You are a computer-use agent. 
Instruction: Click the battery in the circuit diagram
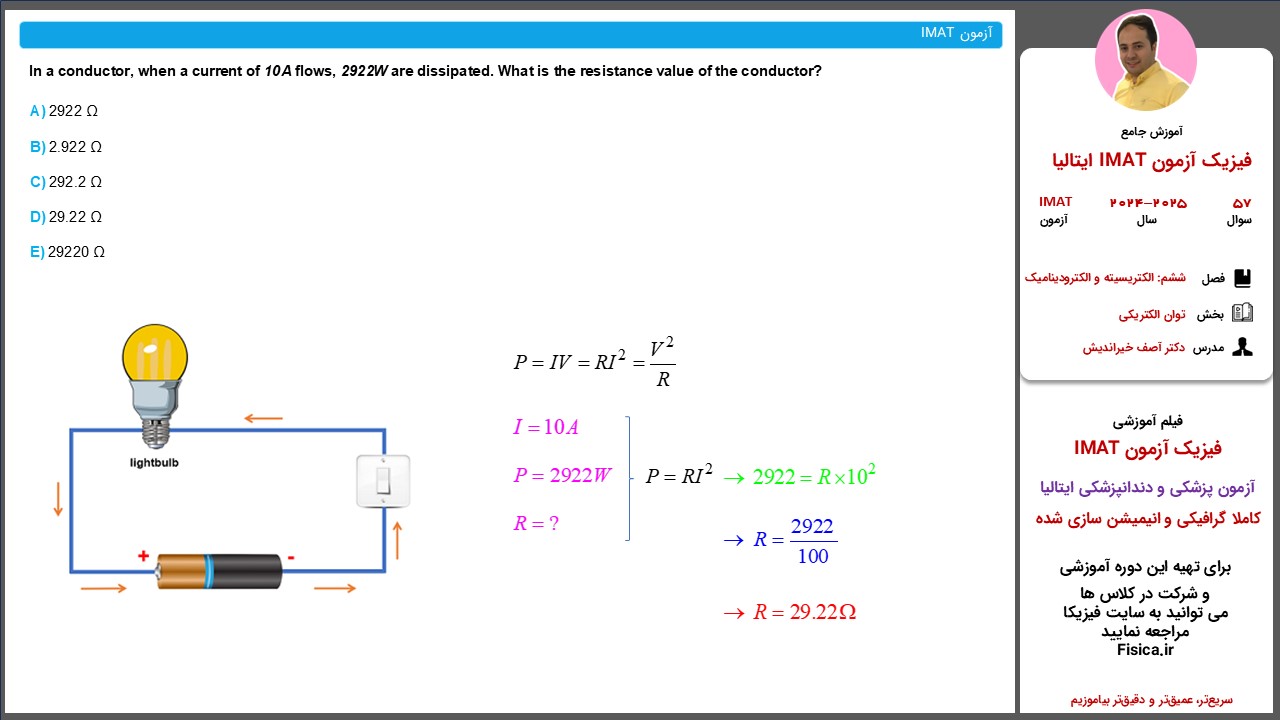pos(219,570)
